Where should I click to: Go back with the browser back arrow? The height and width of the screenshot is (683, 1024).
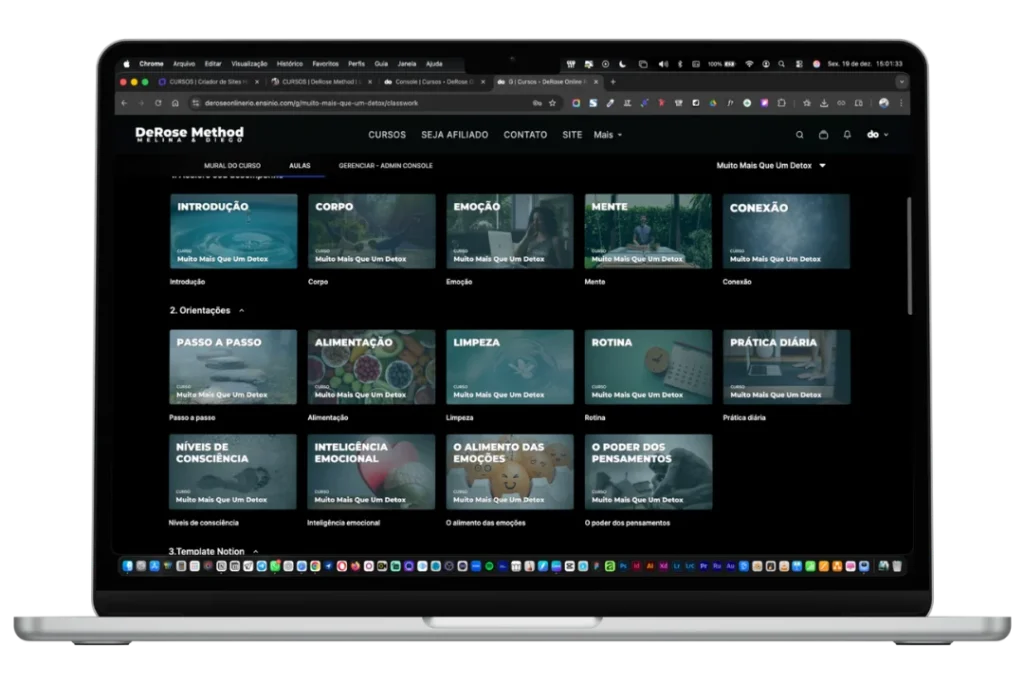pyautogui.click(x=124, y=103)
